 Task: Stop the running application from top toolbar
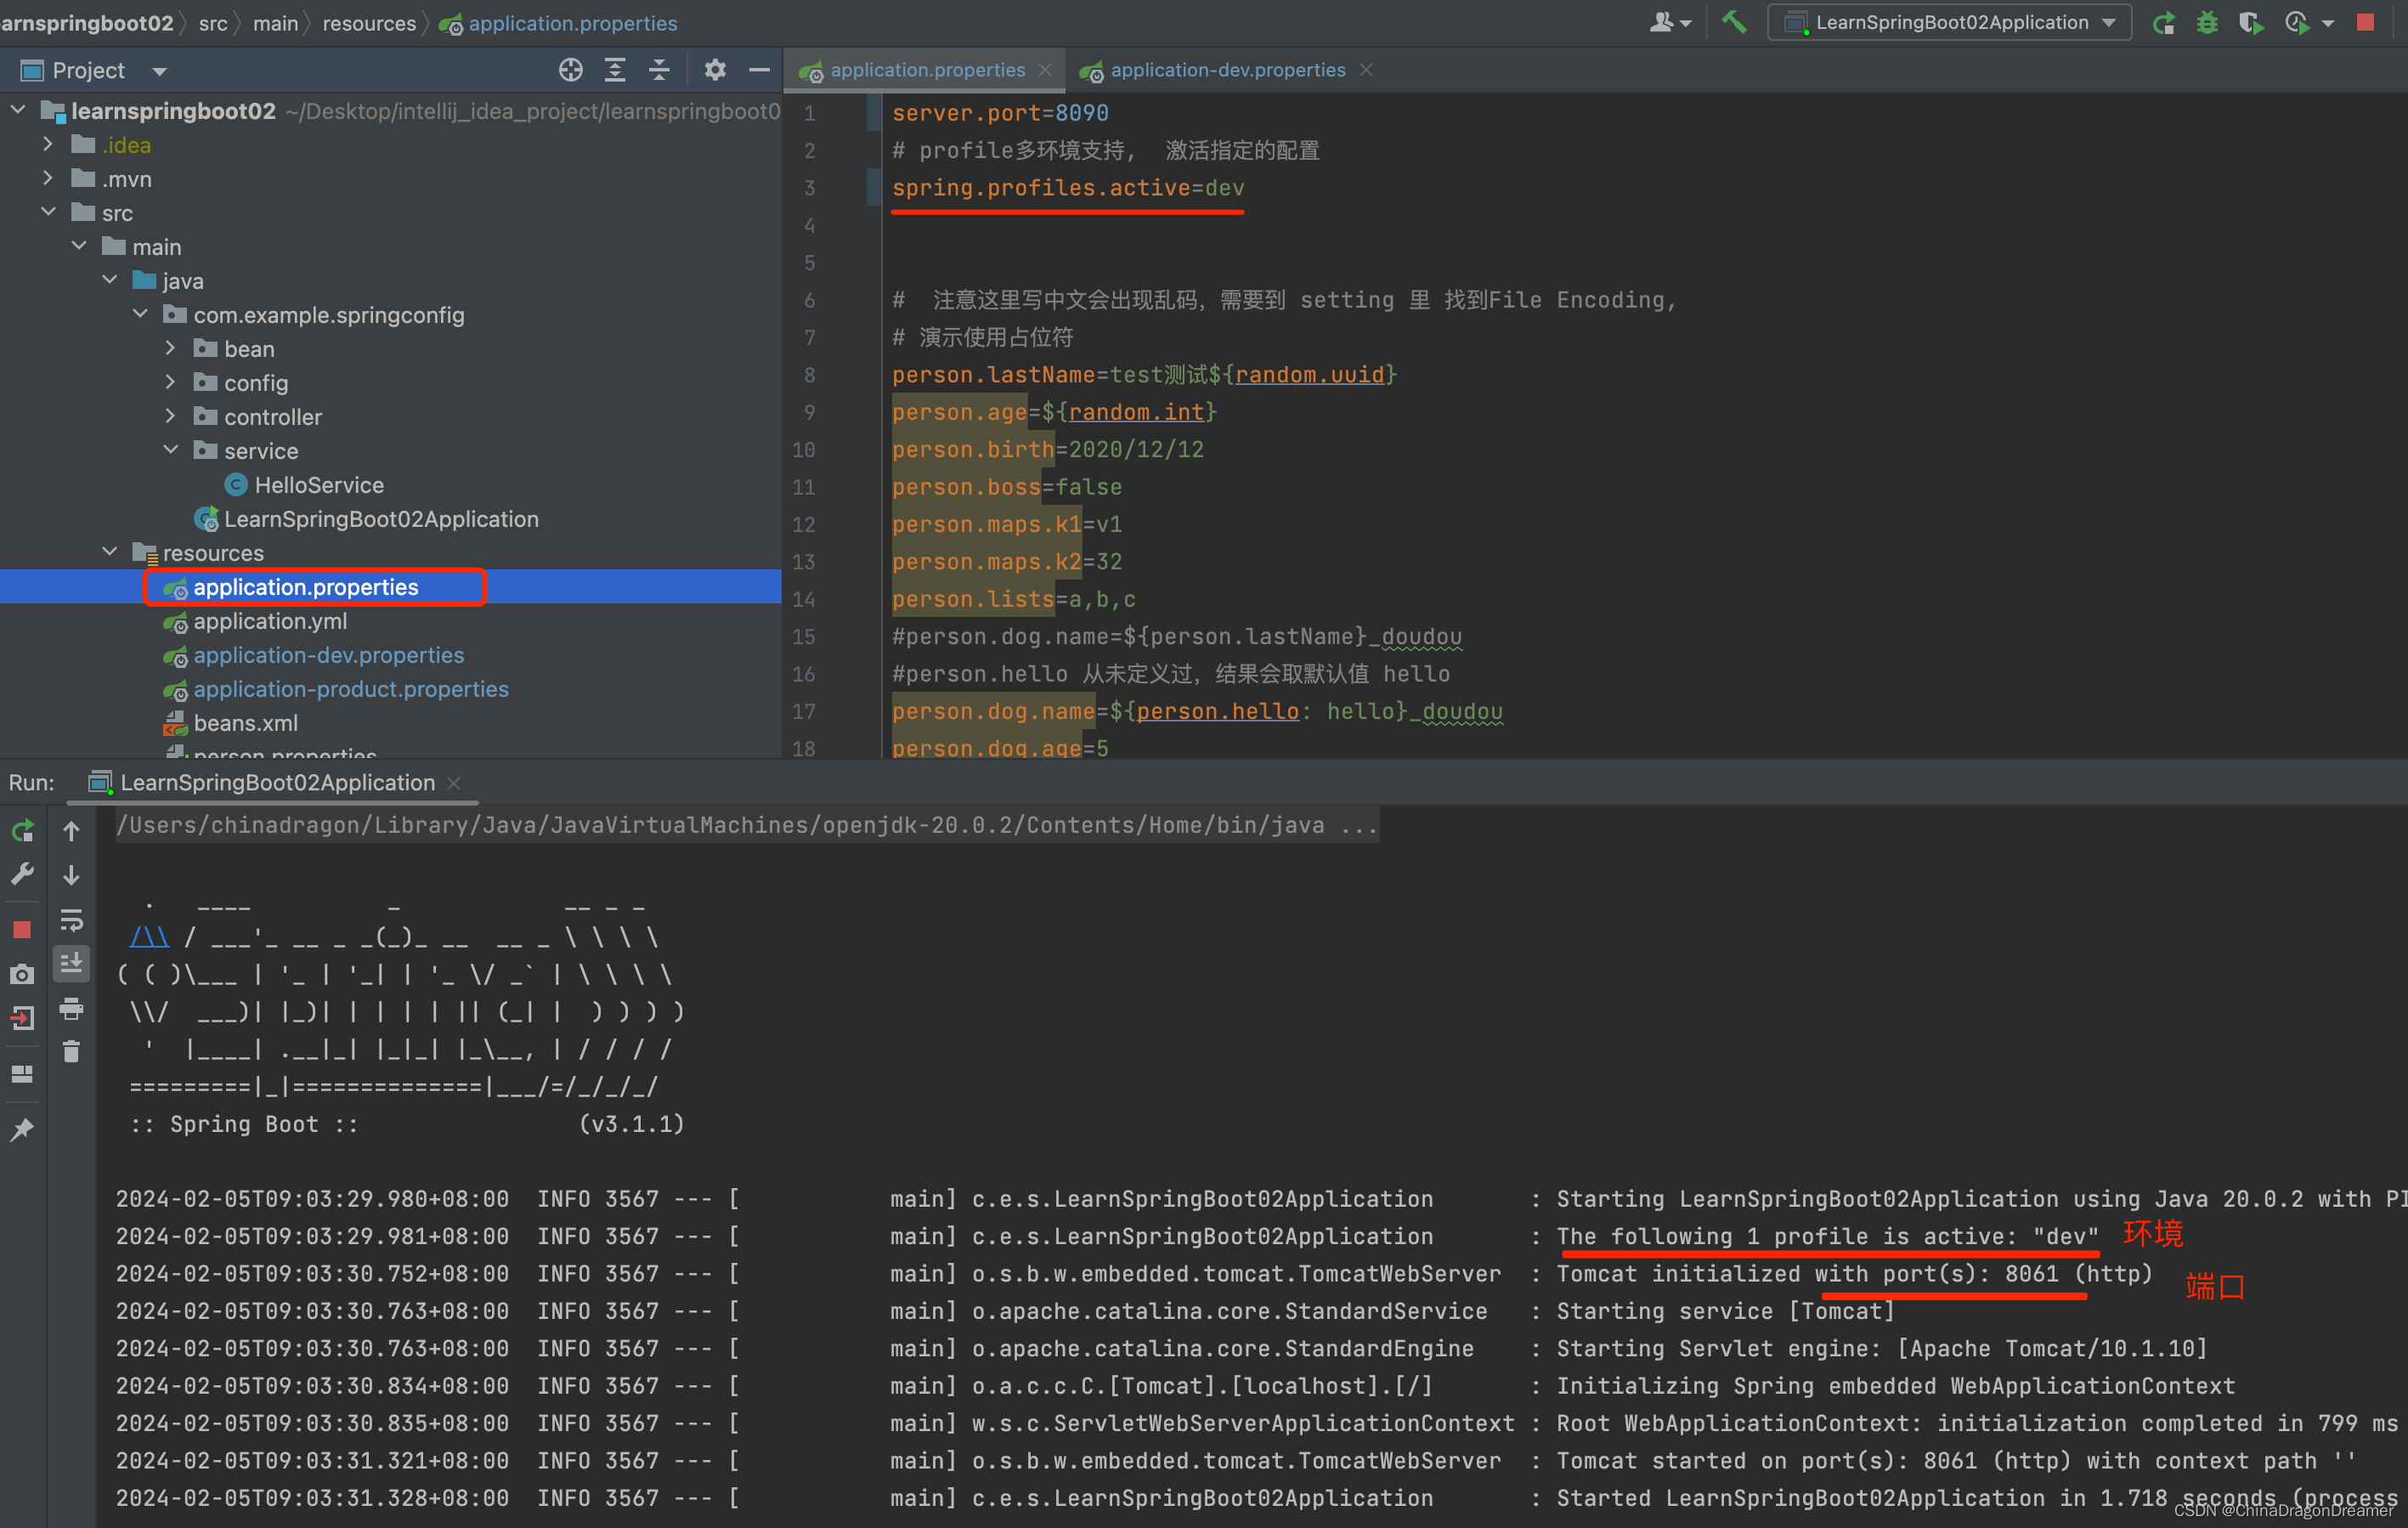[2366, 22]
